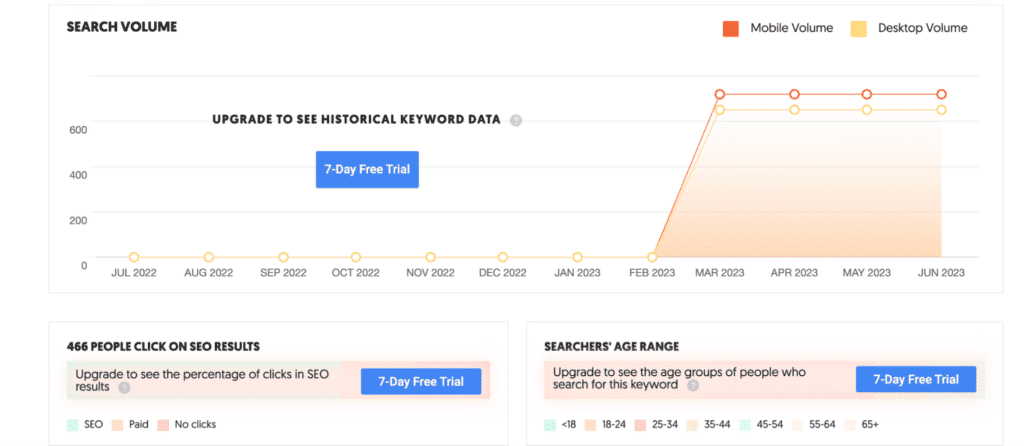Click the zero data point above AUG 2022

pos(208,257)
